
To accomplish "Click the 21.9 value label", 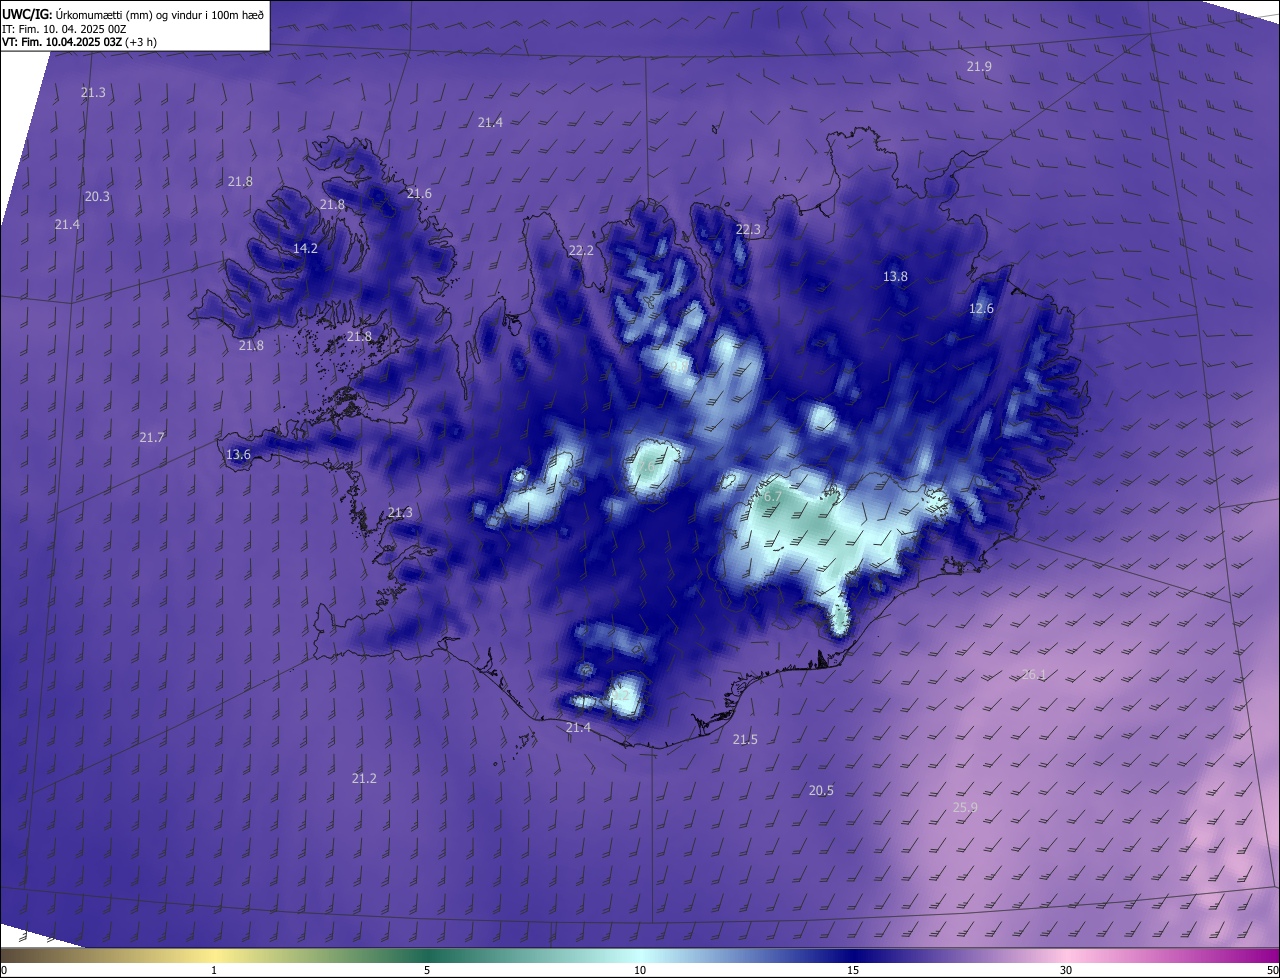I will click(979, 66).
